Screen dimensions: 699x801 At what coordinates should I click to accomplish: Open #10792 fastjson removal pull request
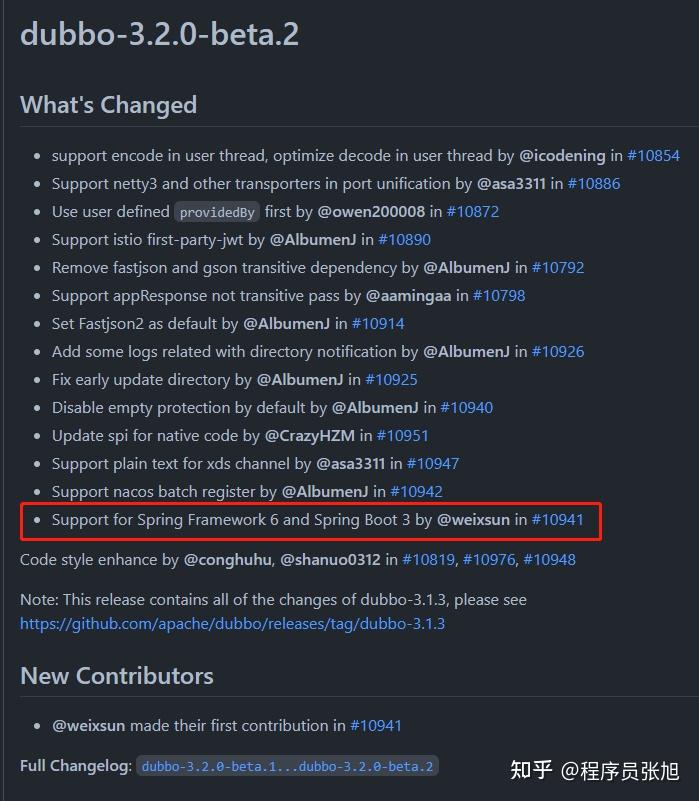[x=558, y=268]
